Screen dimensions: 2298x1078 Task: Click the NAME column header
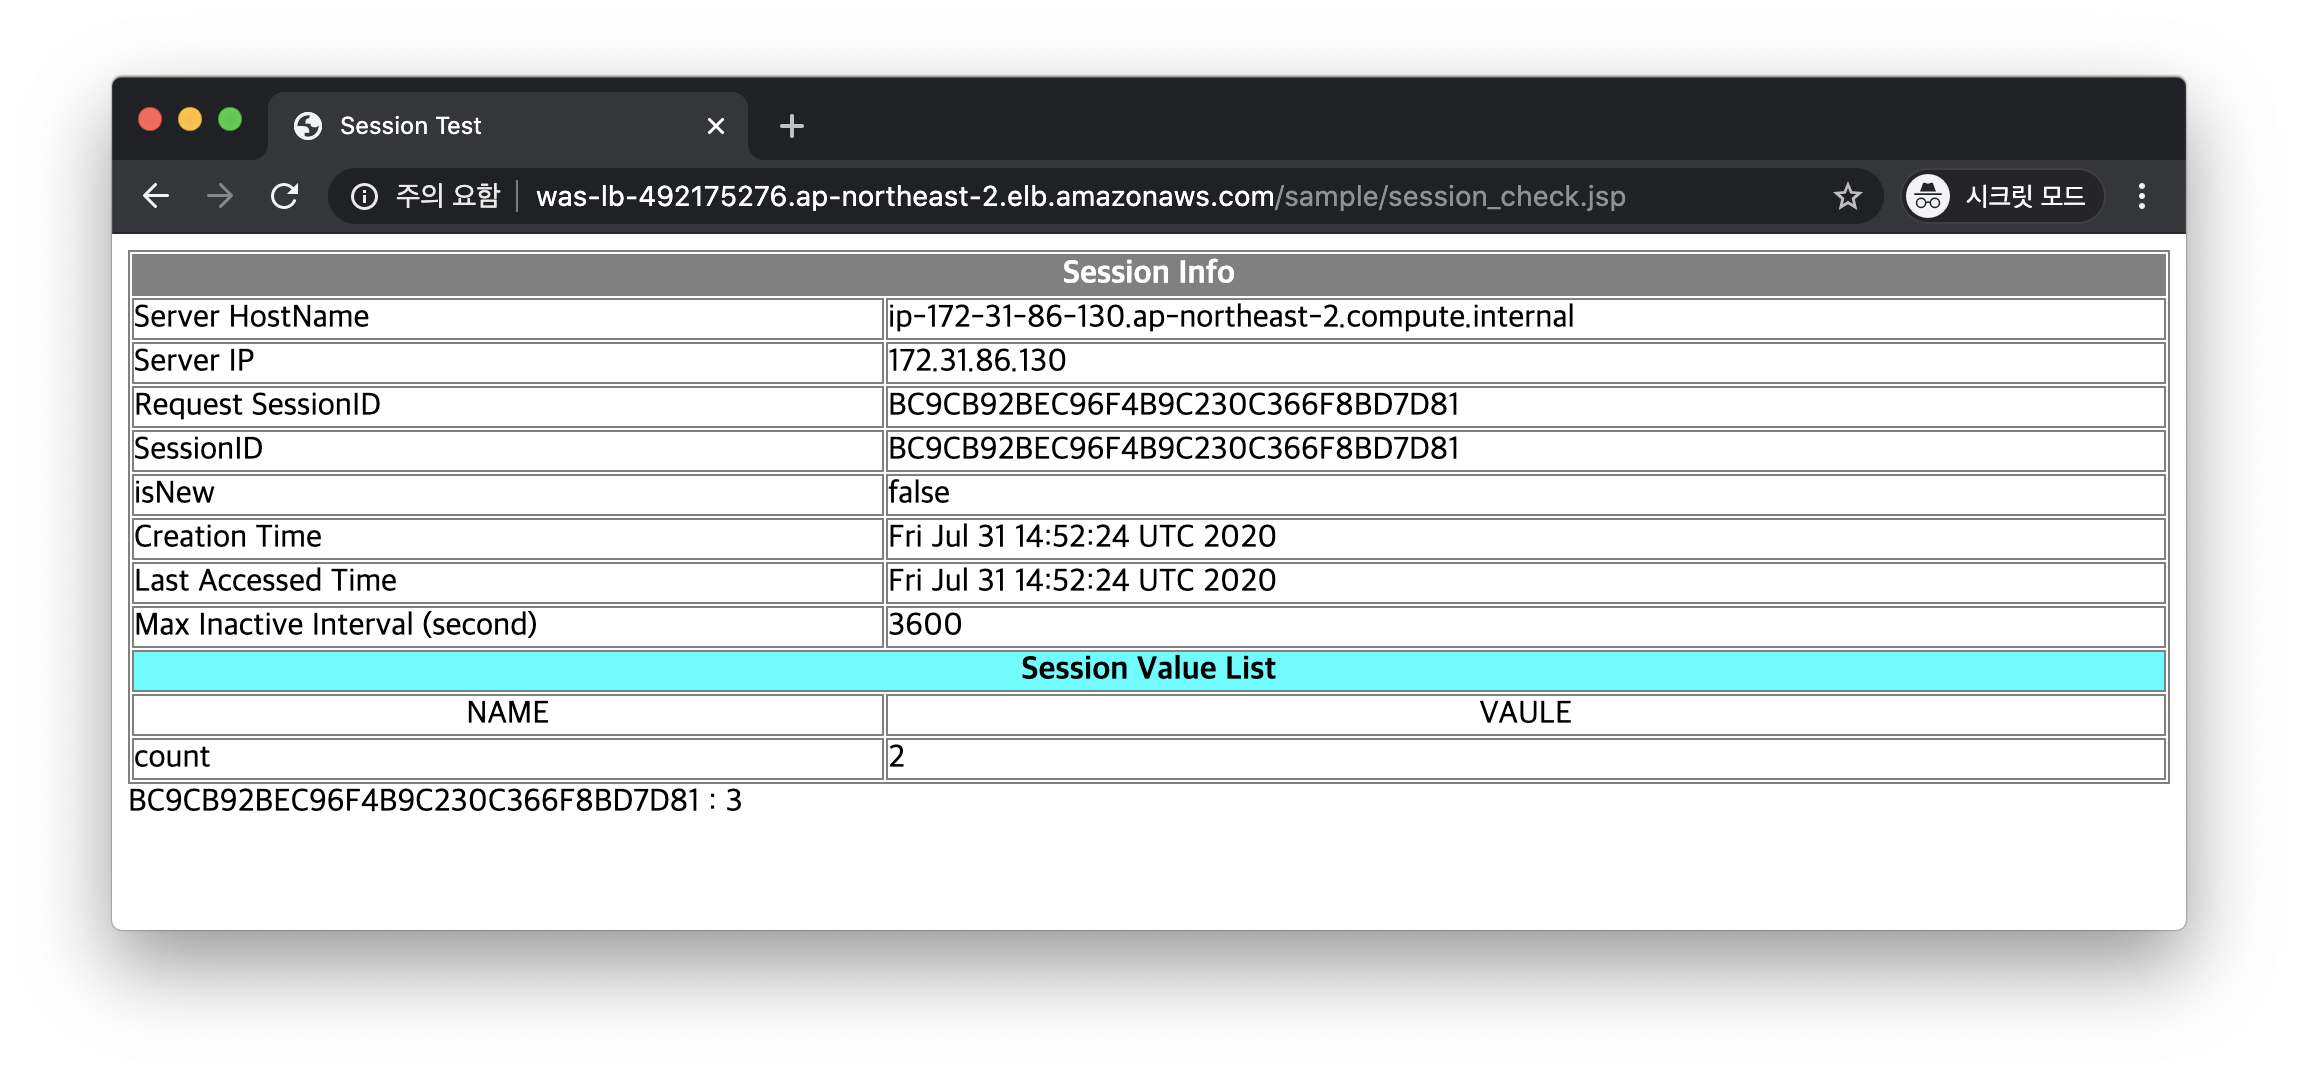pos(507,713)
